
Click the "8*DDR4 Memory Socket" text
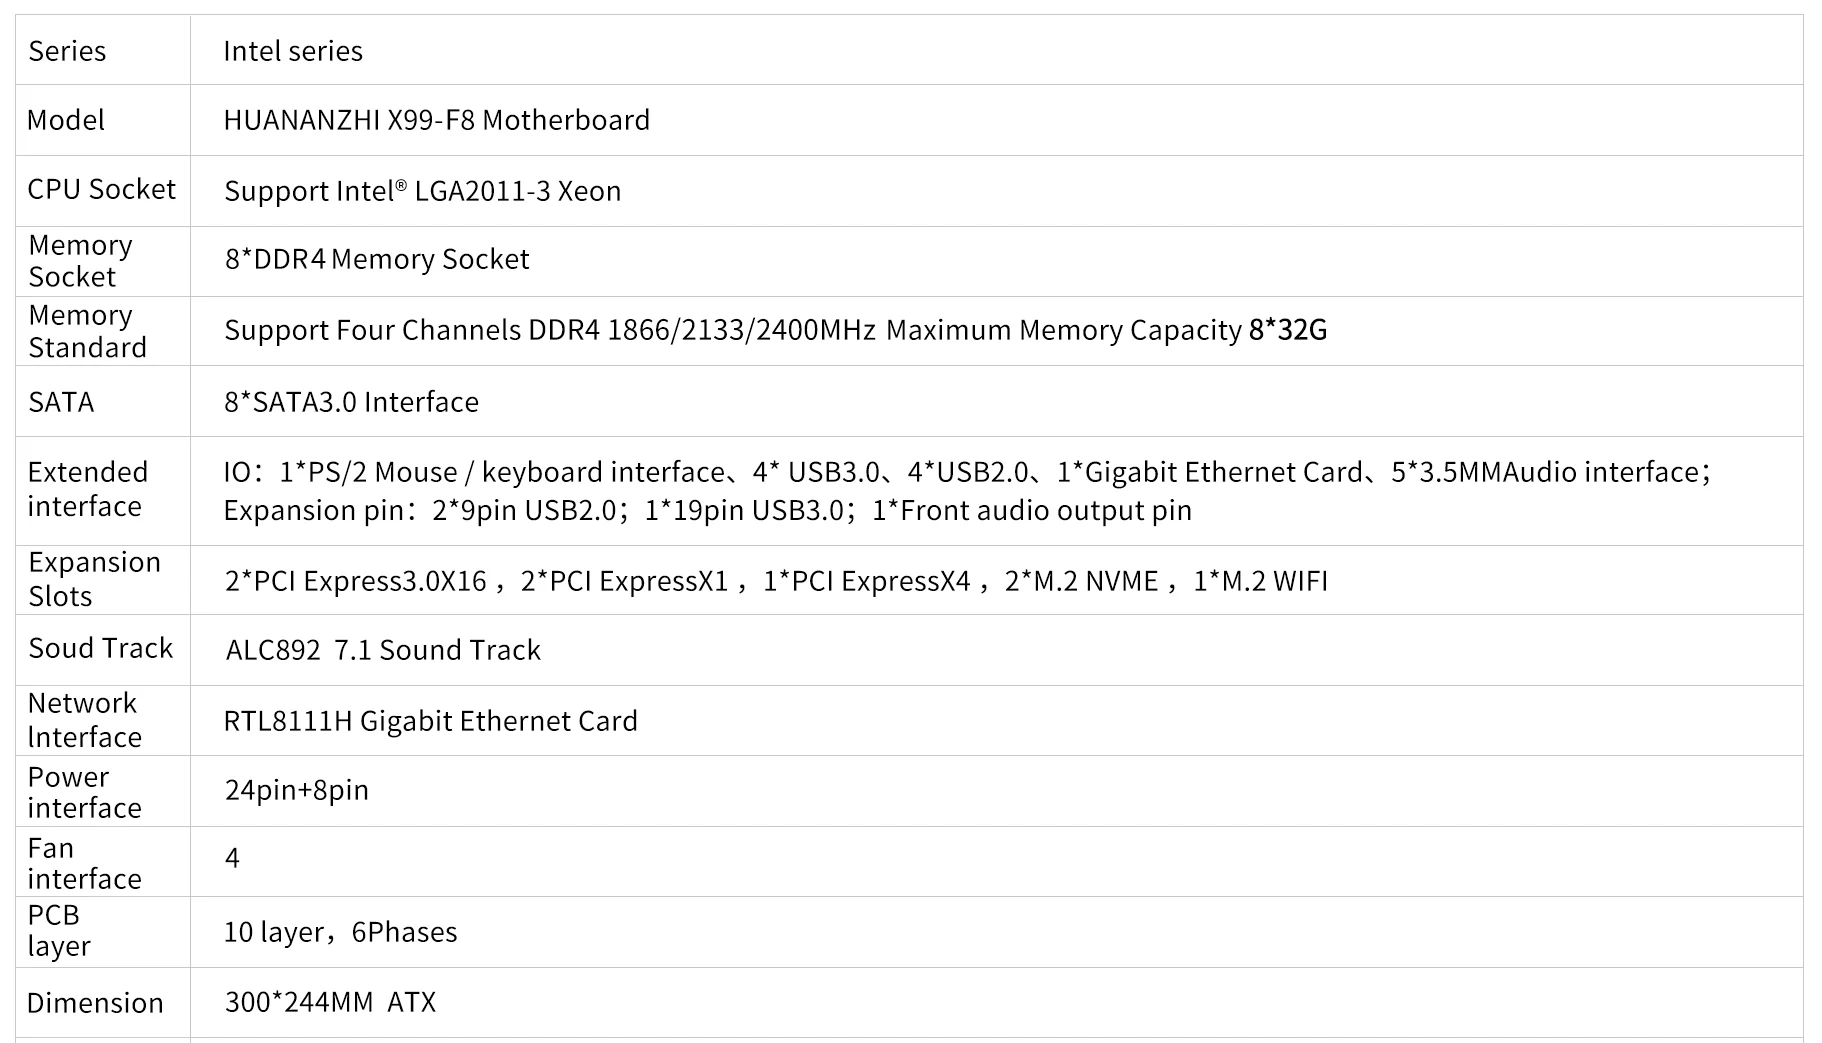376,259
